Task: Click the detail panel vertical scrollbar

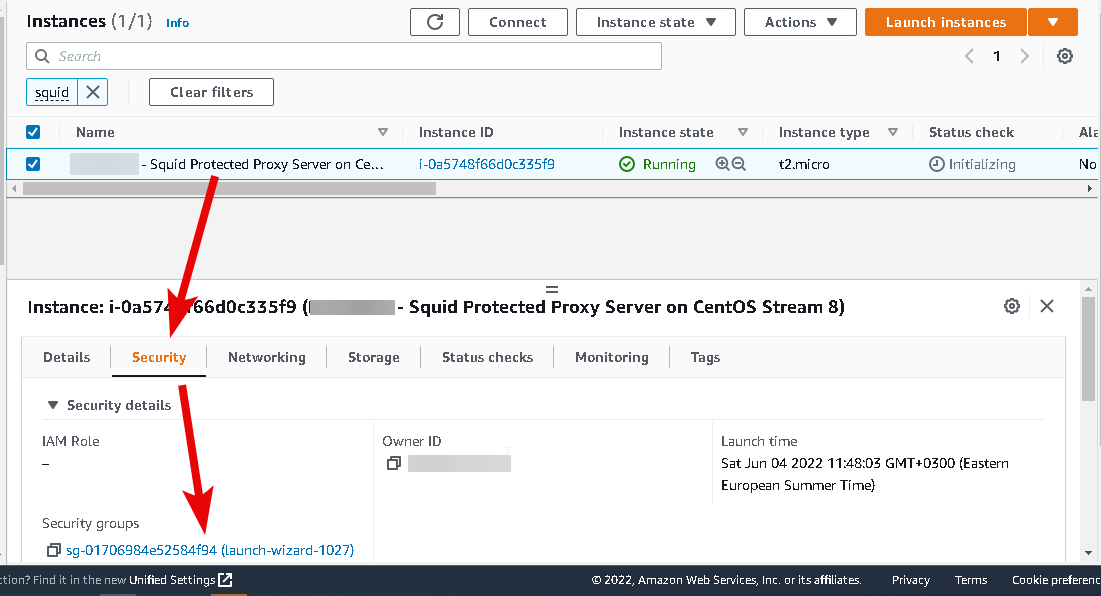Action: tap(1088, 349)
